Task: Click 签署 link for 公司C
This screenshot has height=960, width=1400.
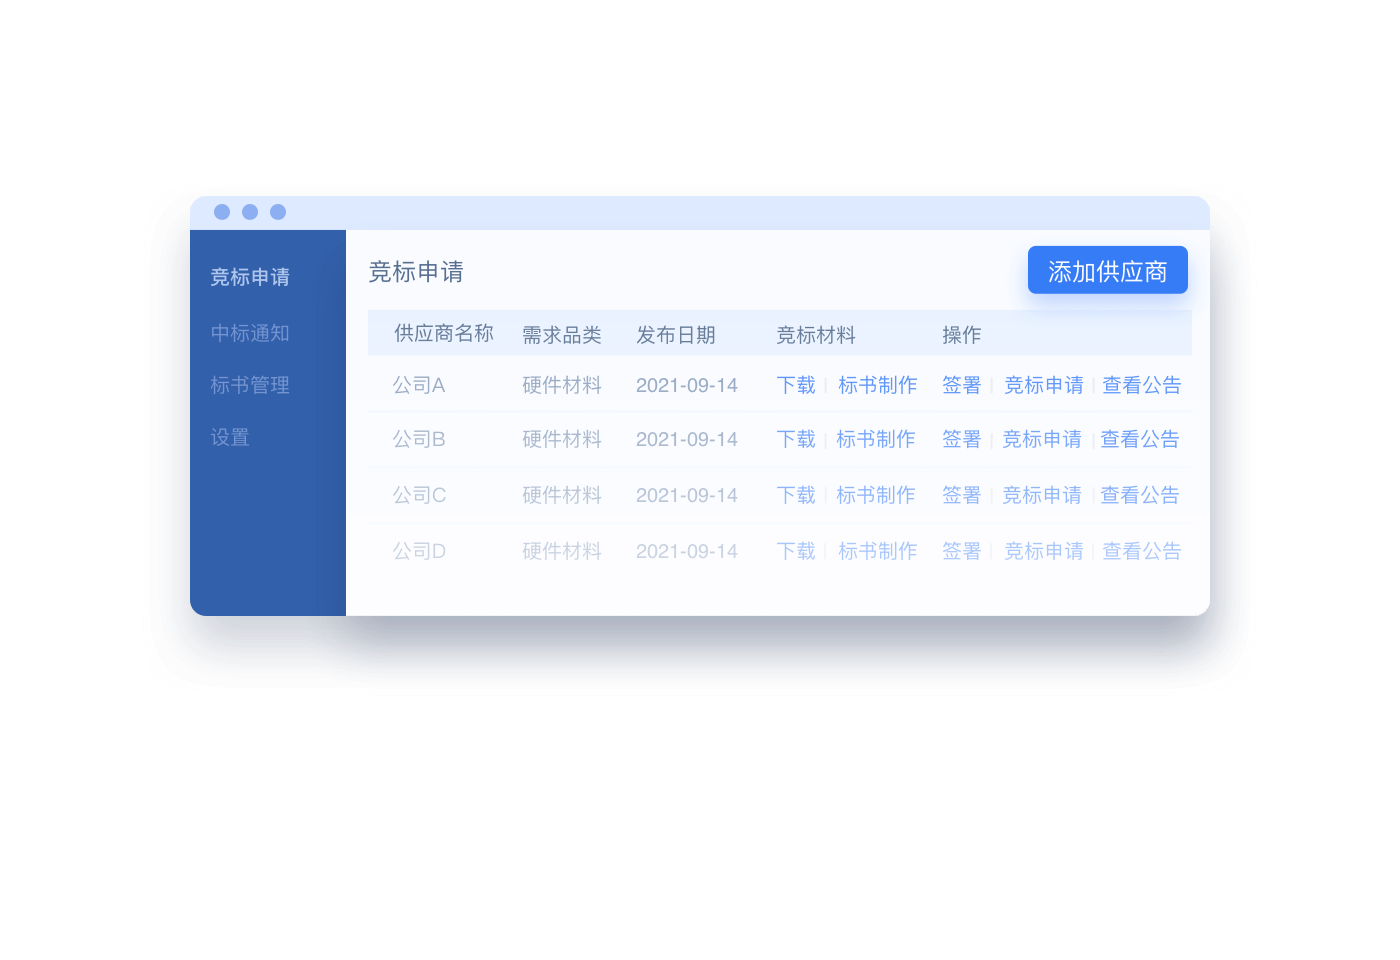Action: coord(961,495)
